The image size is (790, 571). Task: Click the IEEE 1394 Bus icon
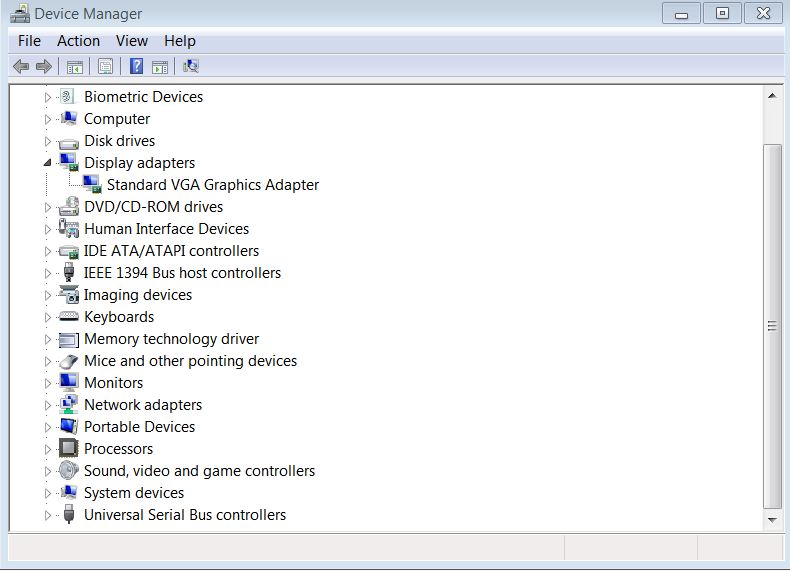tap(69, 272)
